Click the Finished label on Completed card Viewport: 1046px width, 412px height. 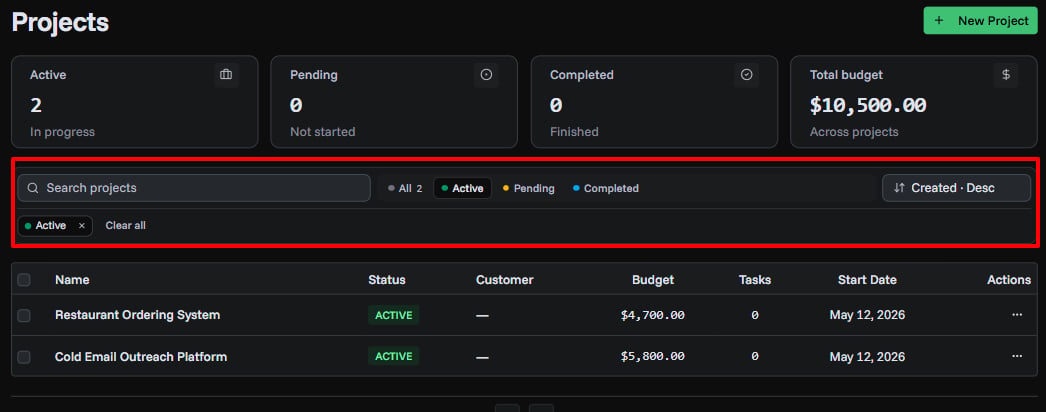574,132
